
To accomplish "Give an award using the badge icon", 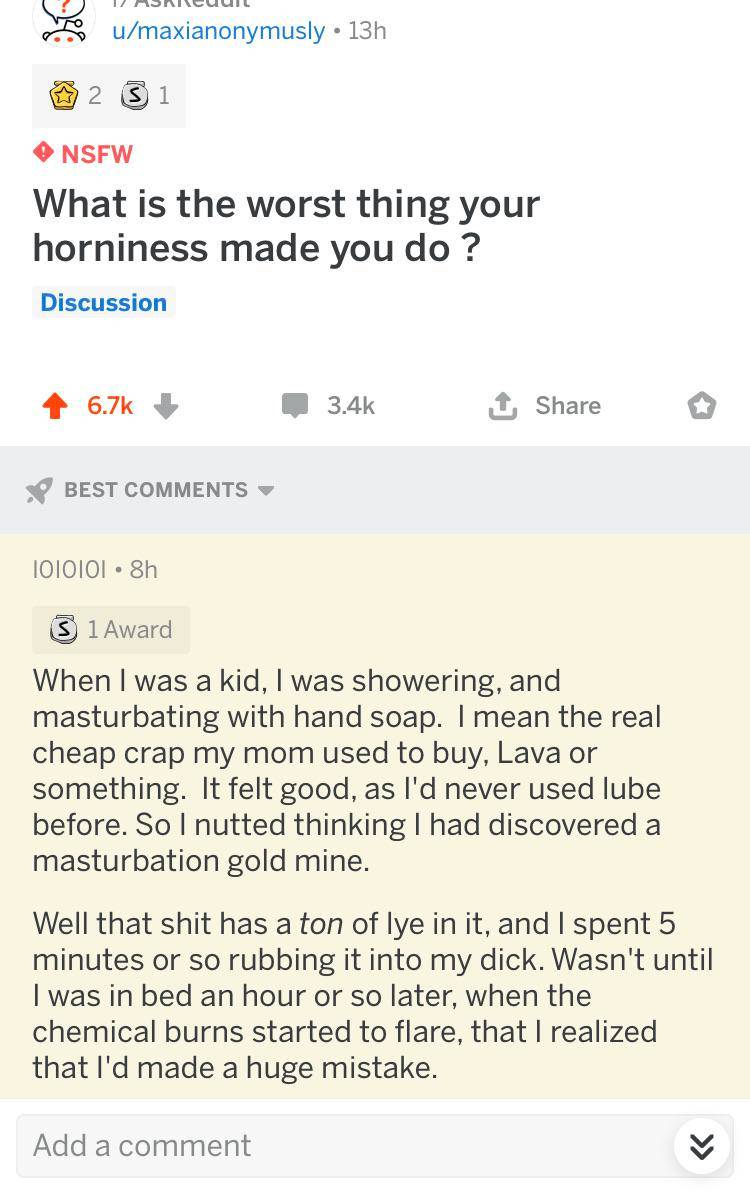I will click(702, 406).
